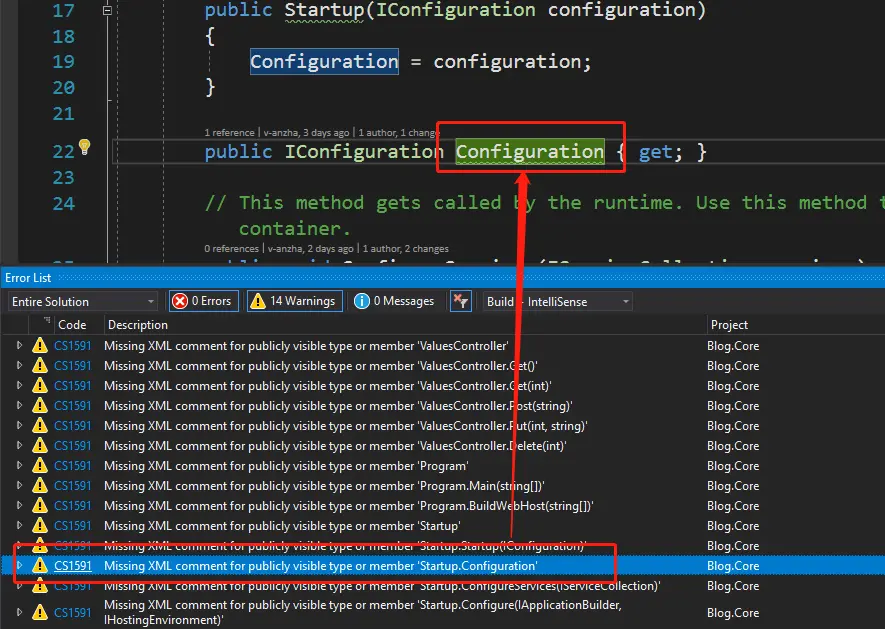Click 'get' accessor on line 22
The height and width of the screenshot is (629, 885).
[655, 152]
